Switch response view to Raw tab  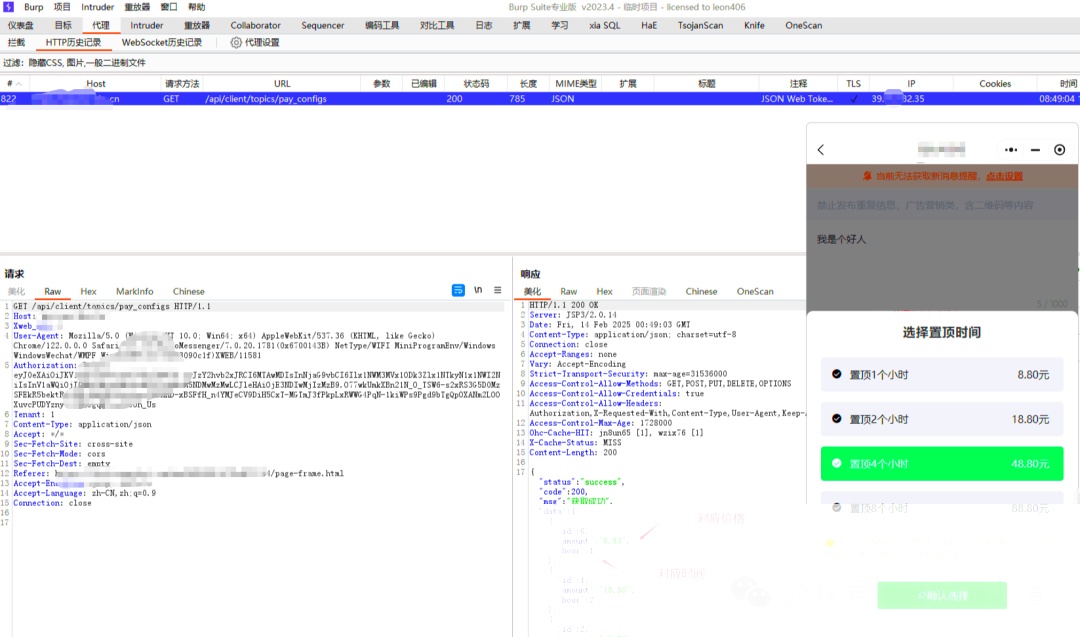[x=568, y=292]
